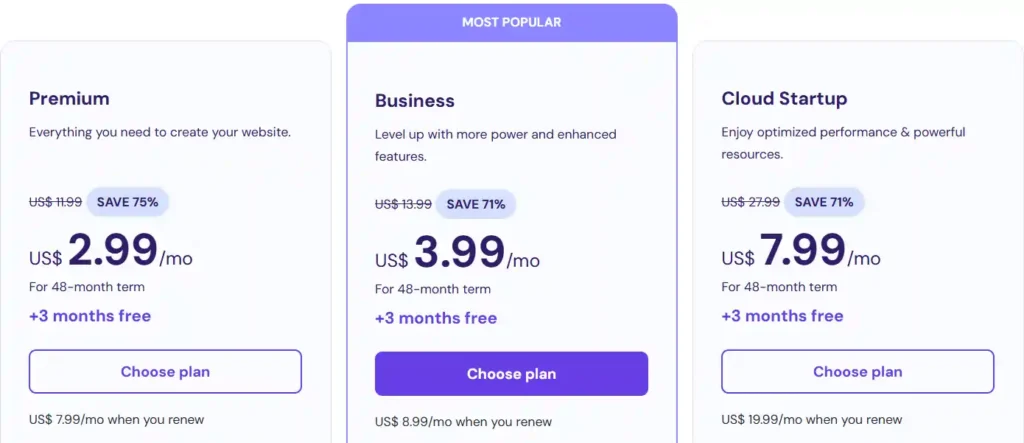
Task: Click the SAVE 71% badge on Cloud Startup
Action: click(x=823, y=202)
